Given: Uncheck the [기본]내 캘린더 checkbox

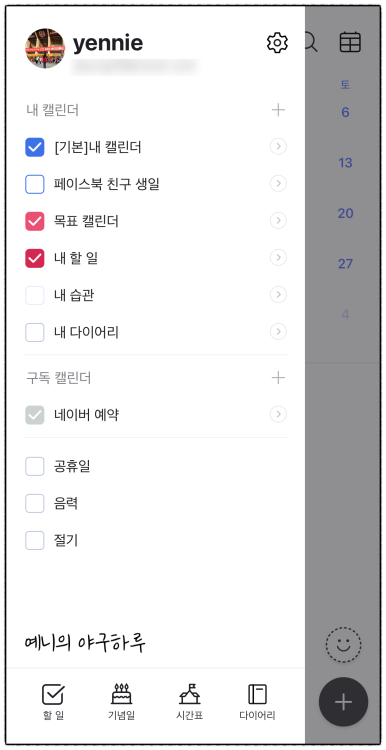Looking at the screenshot, I should 34,147.
